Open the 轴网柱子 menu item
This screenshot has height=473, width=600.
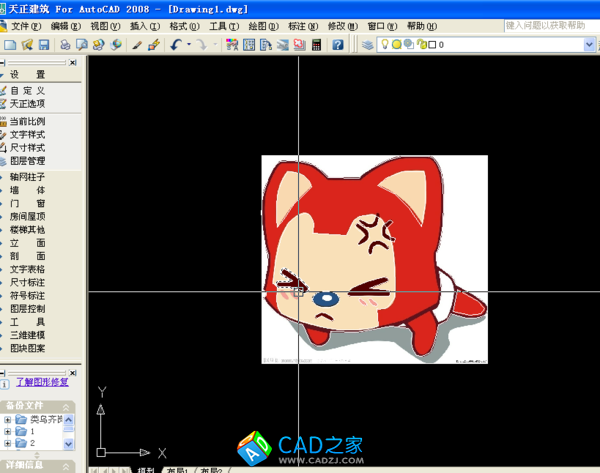pos(27,176)
